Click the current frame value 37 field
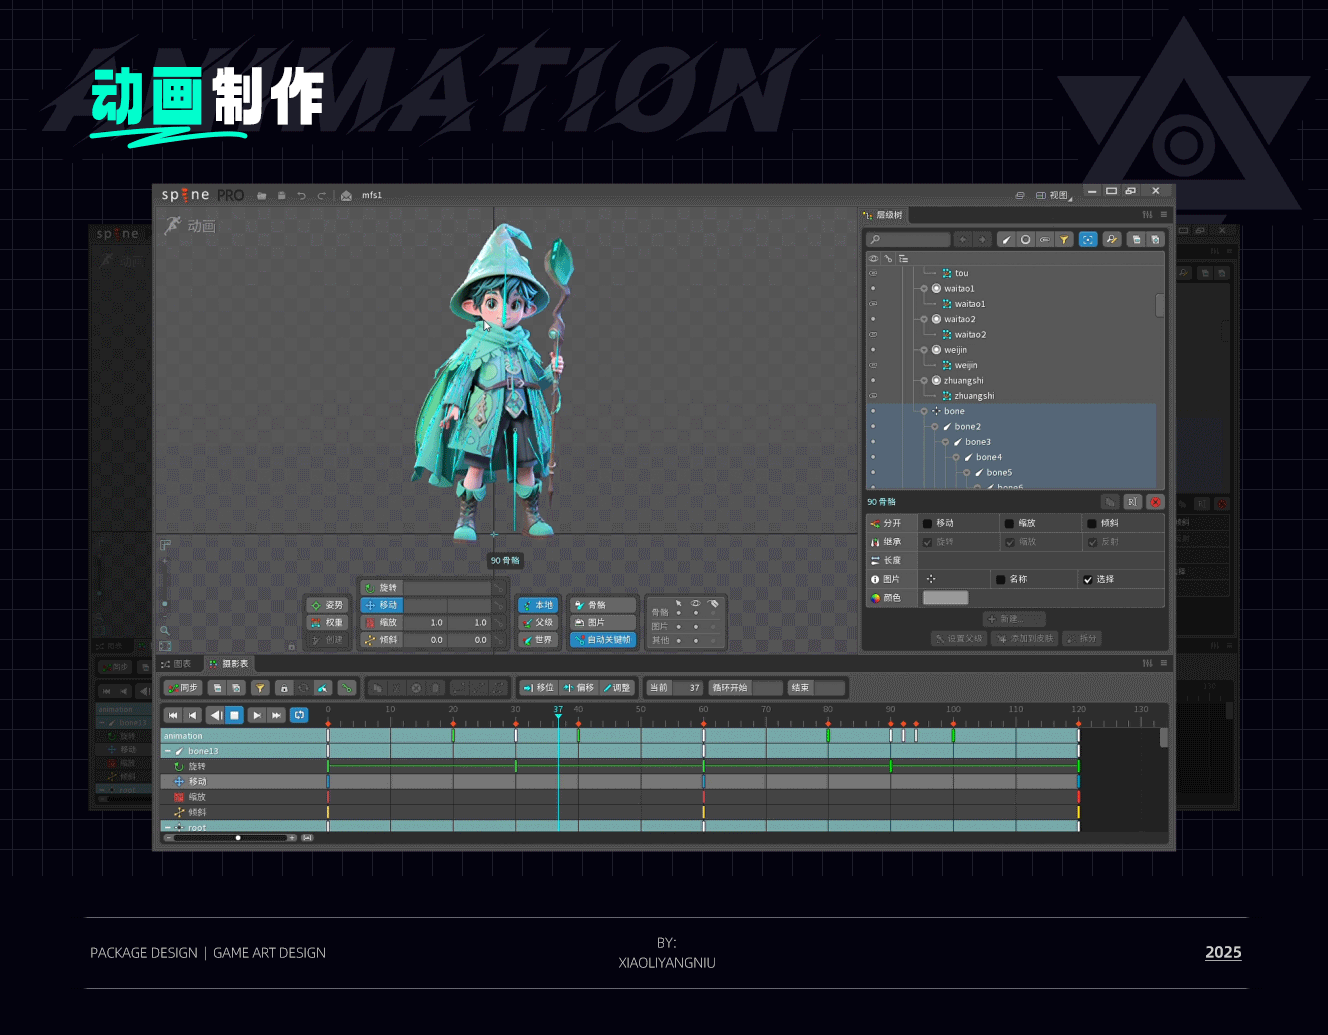This screenshot has width=1328, height=1035. click(689, 688)
